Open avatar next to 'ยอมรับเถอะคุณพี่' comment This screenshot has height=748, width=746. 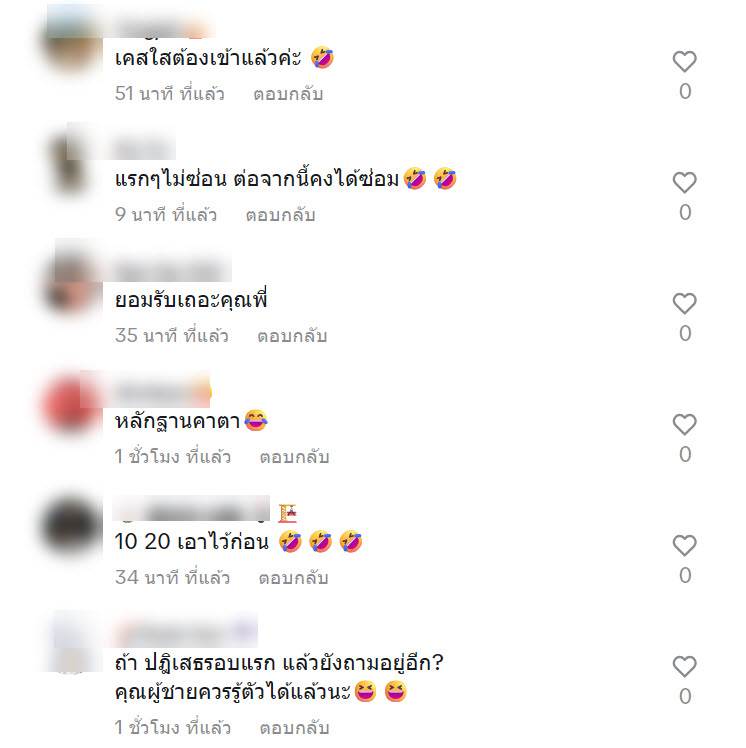(x=72, y=285)
